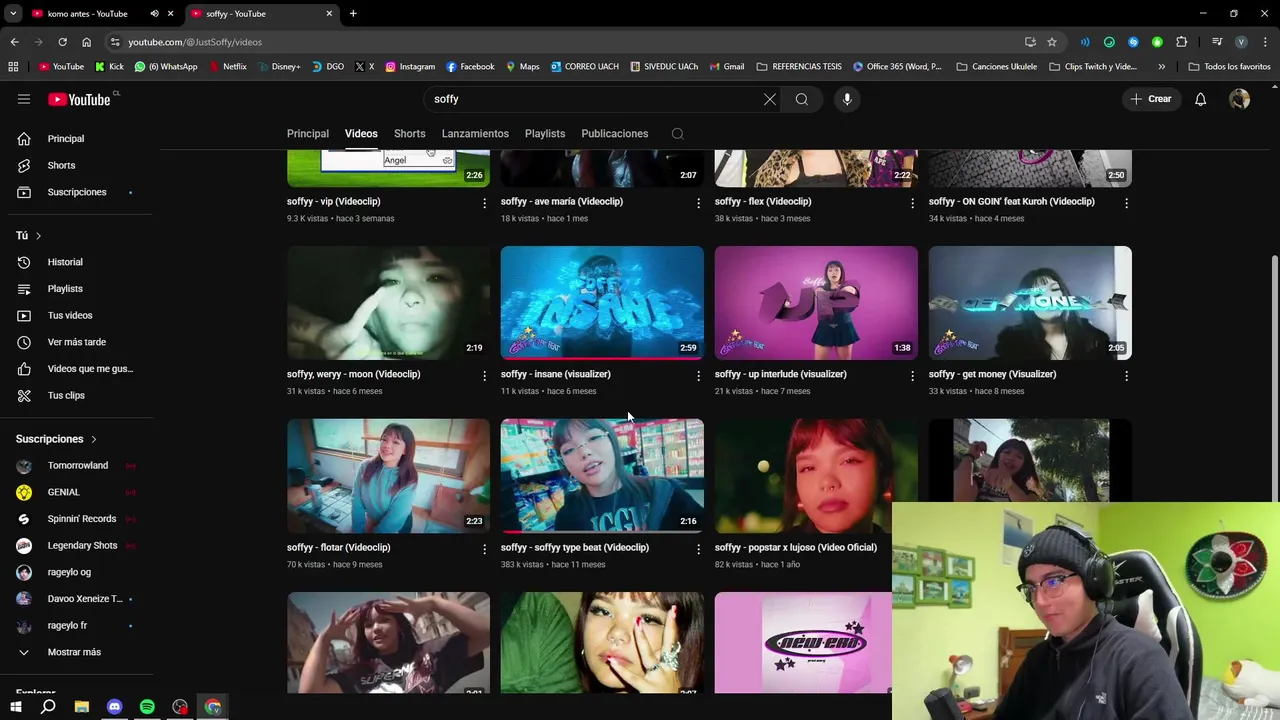The image size is (1280, 720).
Task: Open options for soffyy - ave maría video
Action: click(x=698, y=203)
